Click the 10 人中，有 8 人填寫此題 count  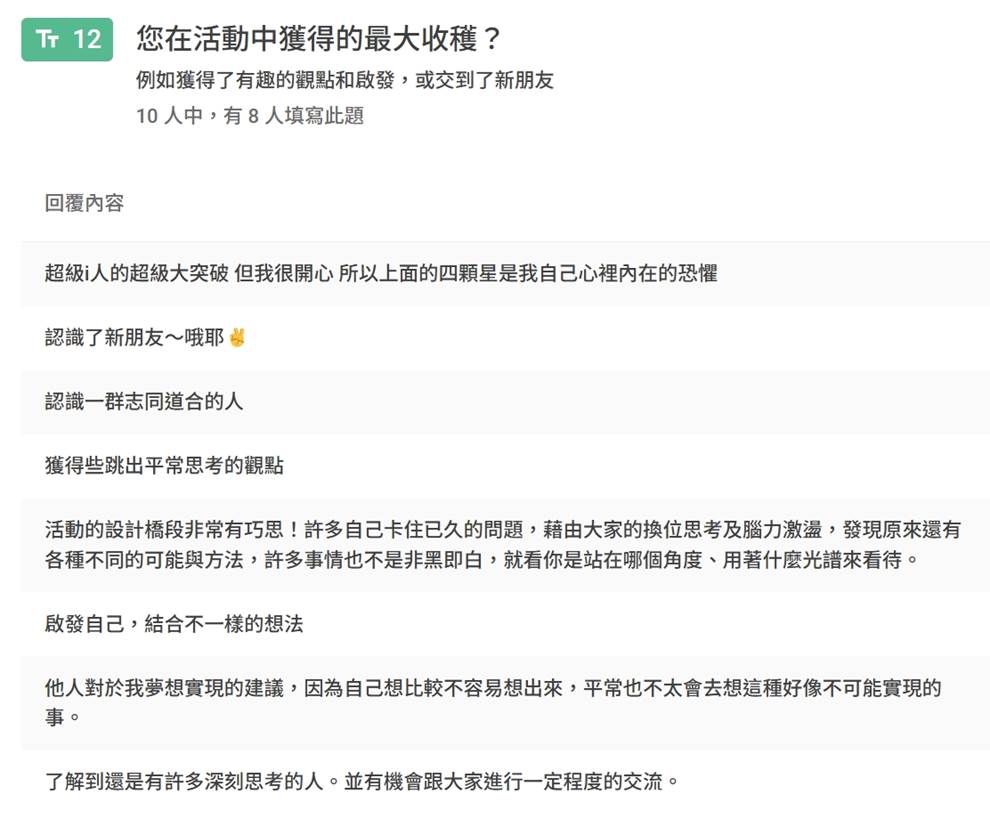(x=249, y=116)
